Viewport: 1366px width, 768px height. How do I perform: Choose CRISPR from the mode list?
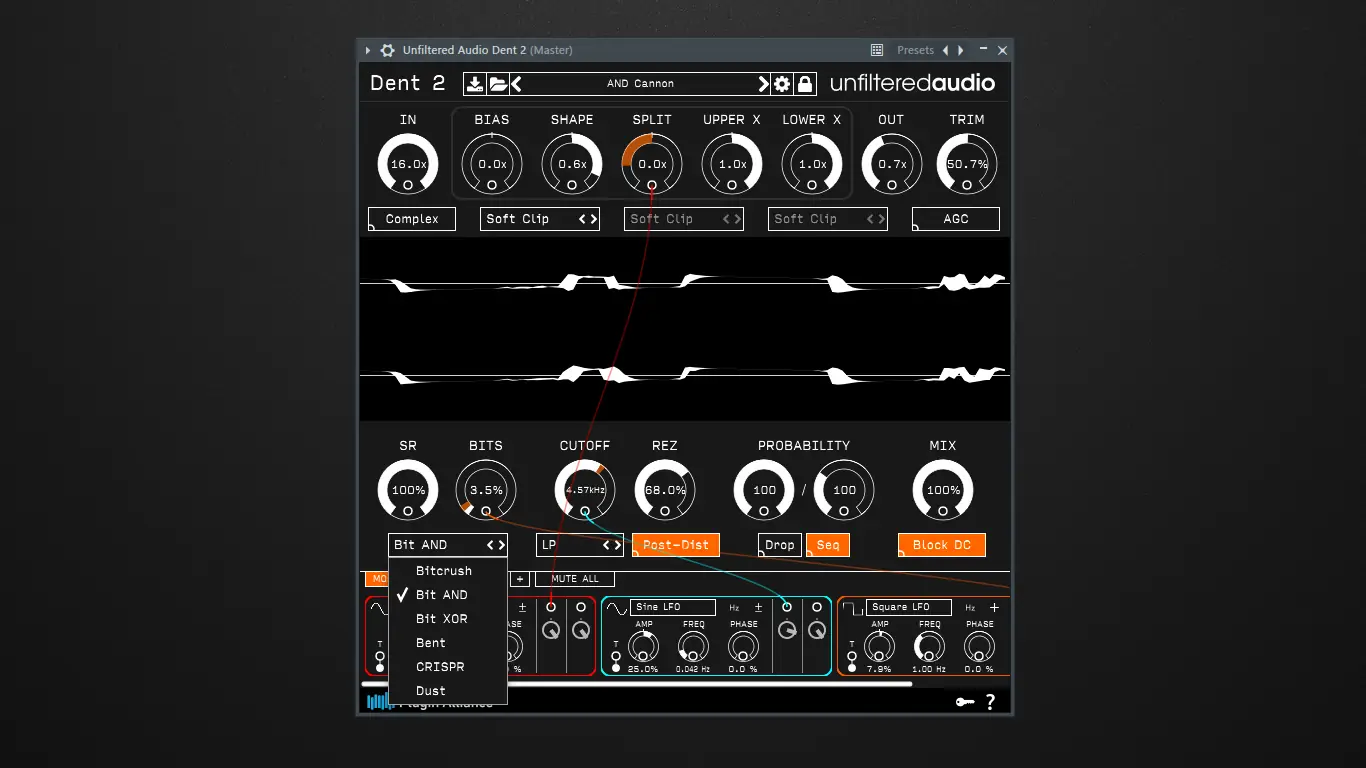point(448,667)
